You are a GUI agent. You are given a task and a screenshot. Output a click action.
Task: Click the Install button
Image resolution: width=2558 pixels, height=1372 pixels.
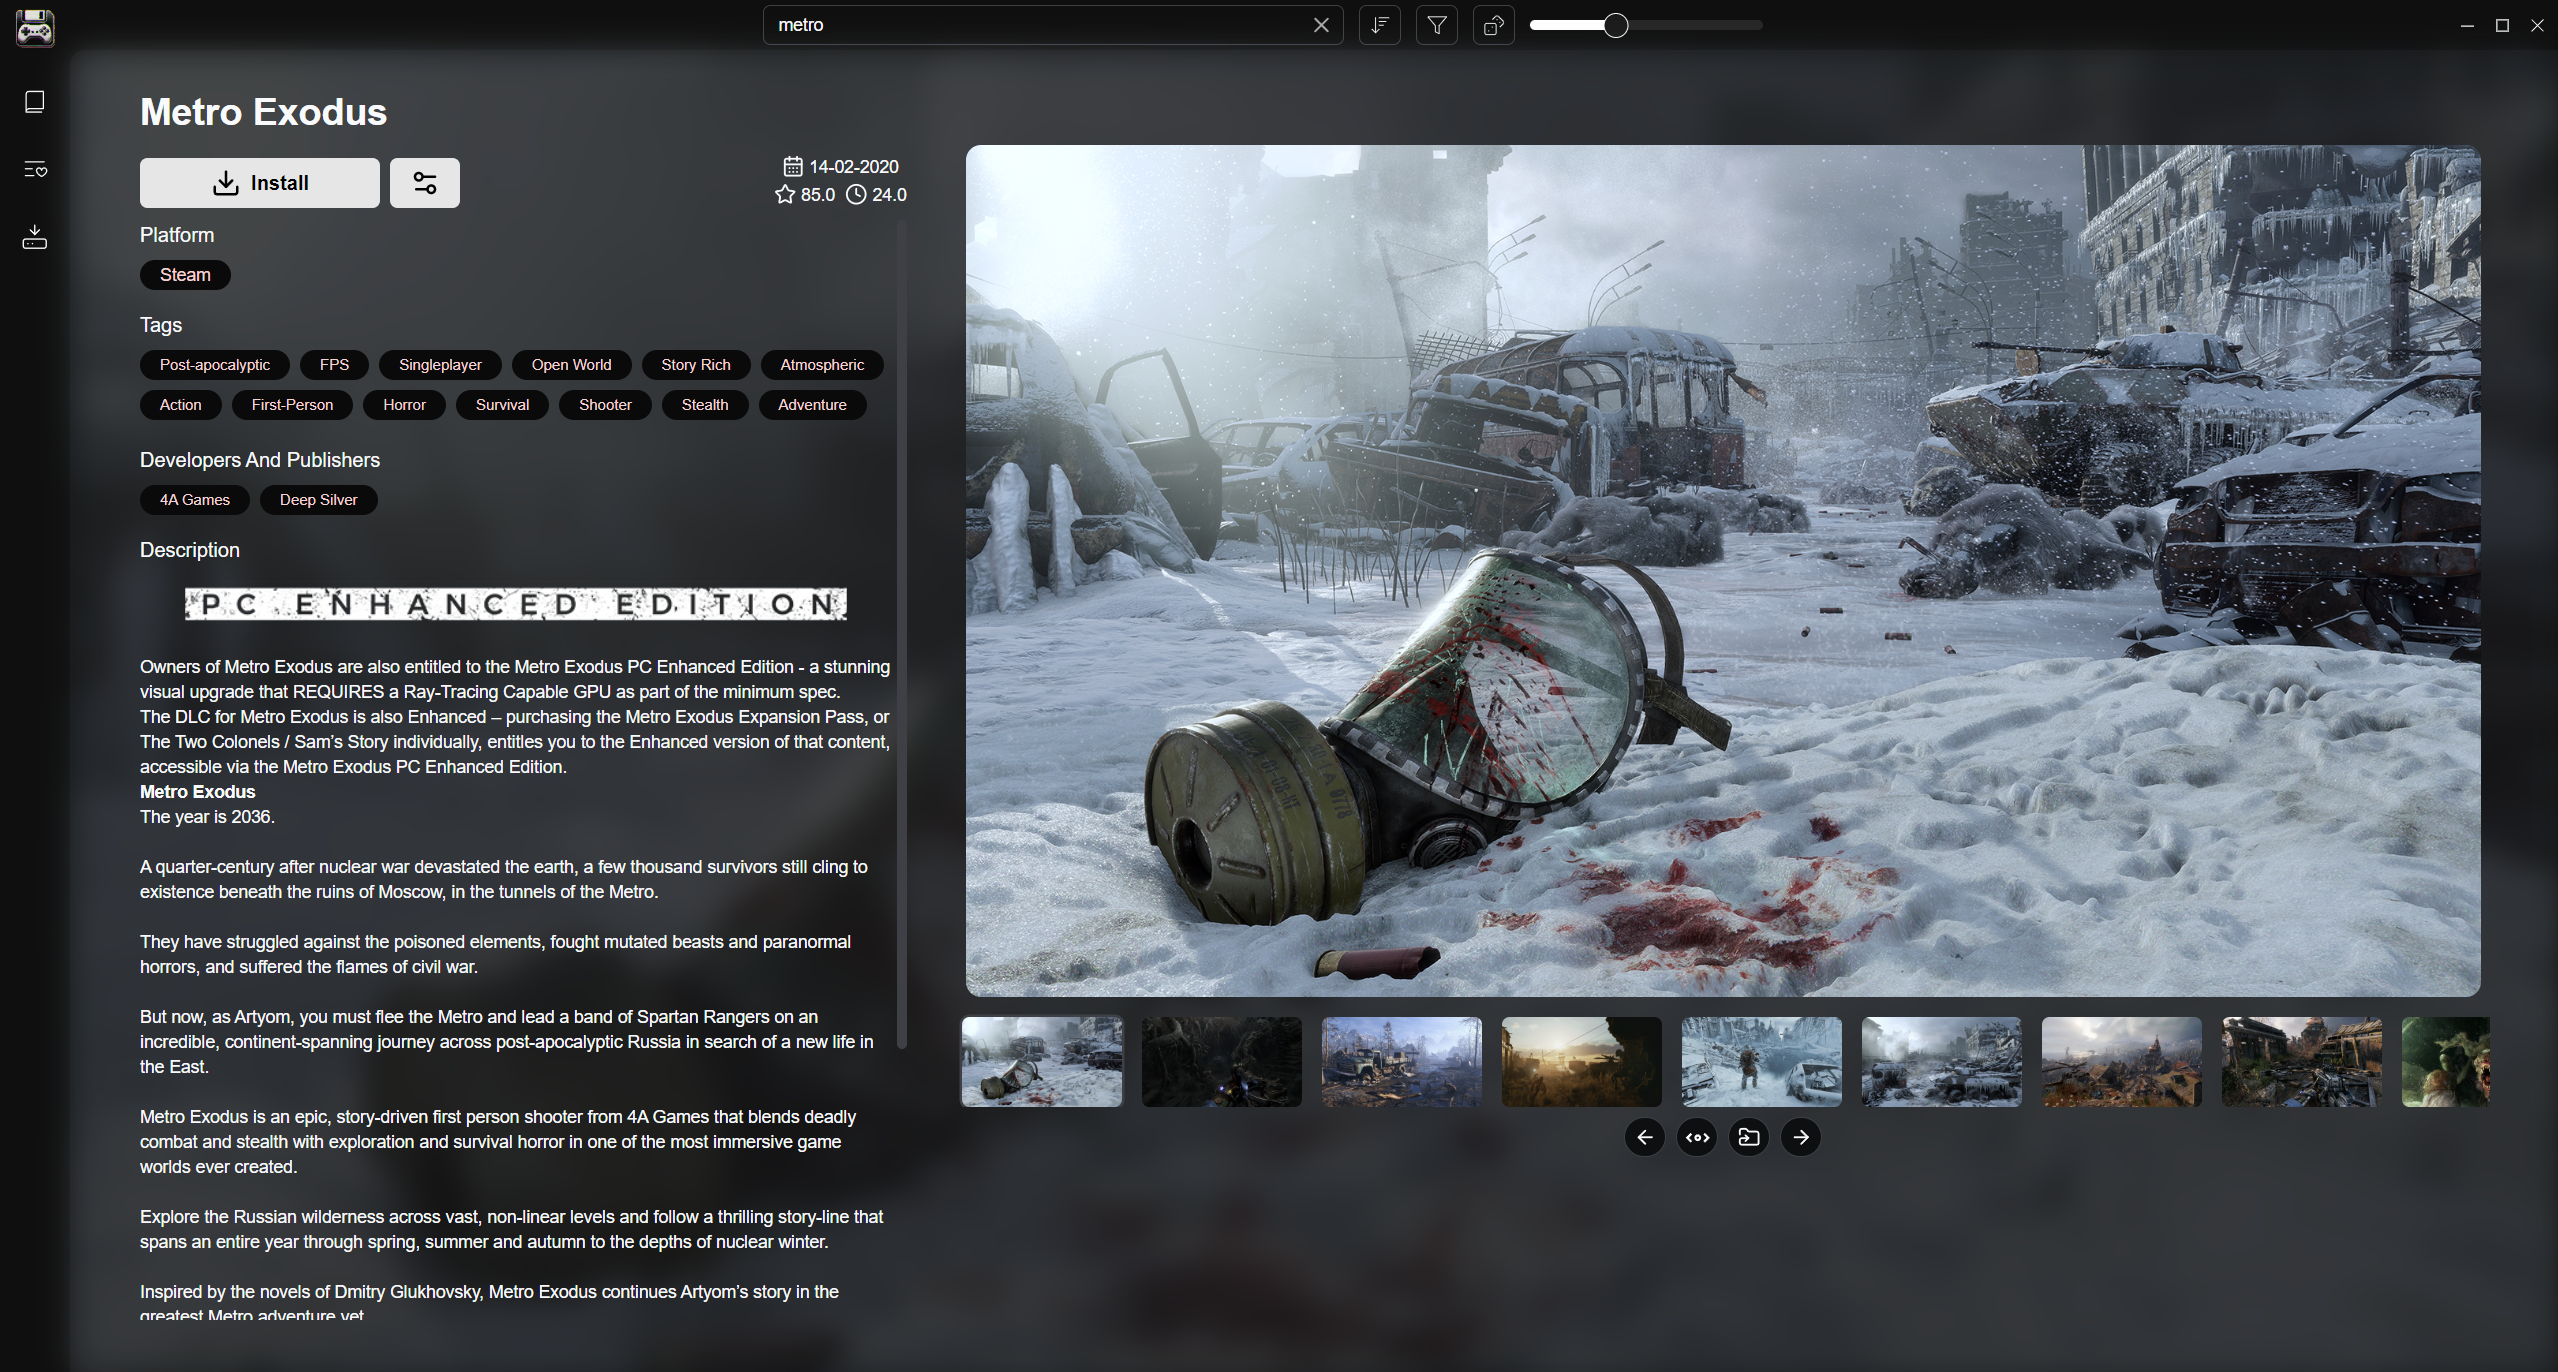coord(259,182)
